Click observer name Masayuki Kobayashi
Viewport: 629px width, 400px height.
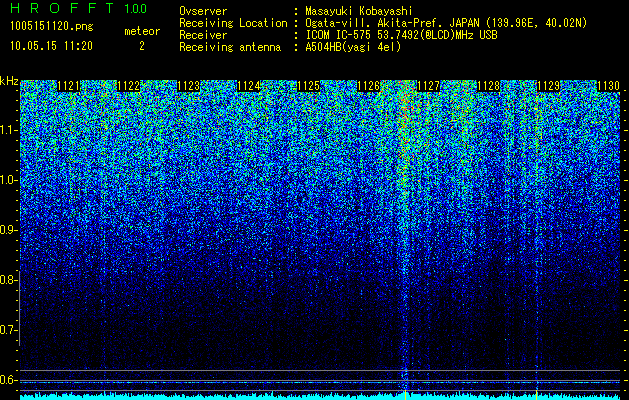[x=359, y=11]
